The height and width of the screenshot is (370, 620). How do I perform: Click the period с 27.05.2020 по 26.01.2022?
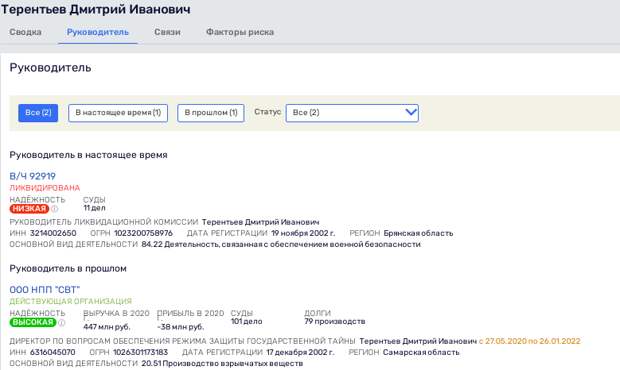[x=529, y=341]
